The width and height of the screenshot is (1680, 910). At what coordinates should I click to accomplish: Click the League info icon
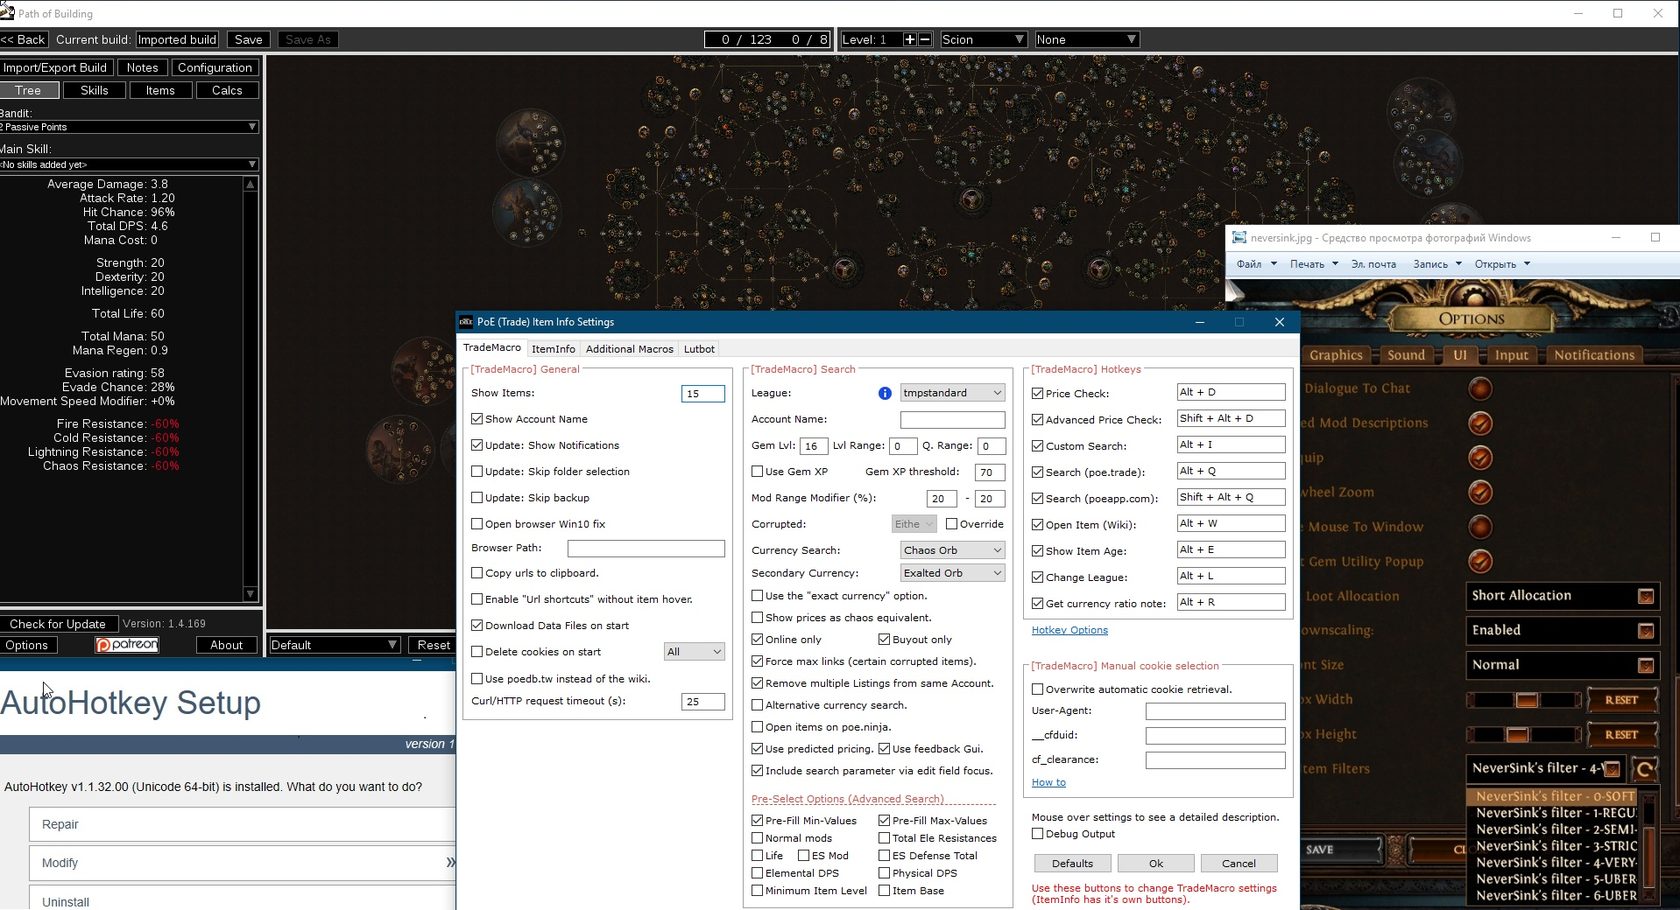point(884,393)
